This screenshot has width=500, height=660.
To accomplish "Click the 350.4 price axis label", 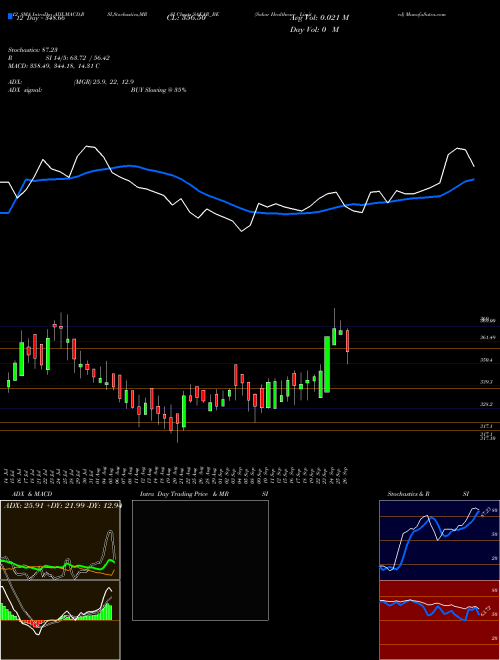I will click(487, 360).
